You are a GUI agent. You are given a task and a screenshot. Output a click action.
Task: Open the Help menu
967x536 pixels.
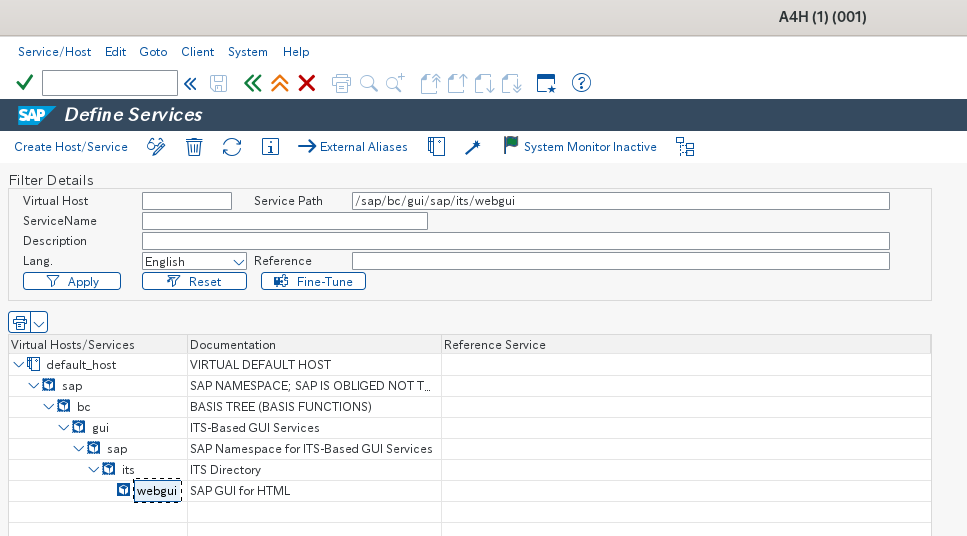coord(296,52)
